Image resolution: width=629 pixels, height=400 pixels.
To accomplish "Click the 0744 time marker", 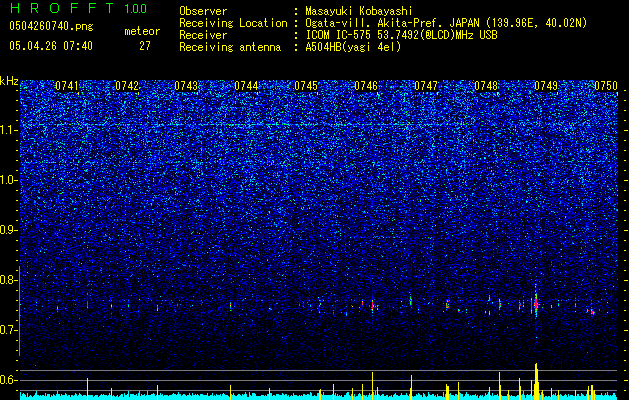I will click(x=246, y=86).
